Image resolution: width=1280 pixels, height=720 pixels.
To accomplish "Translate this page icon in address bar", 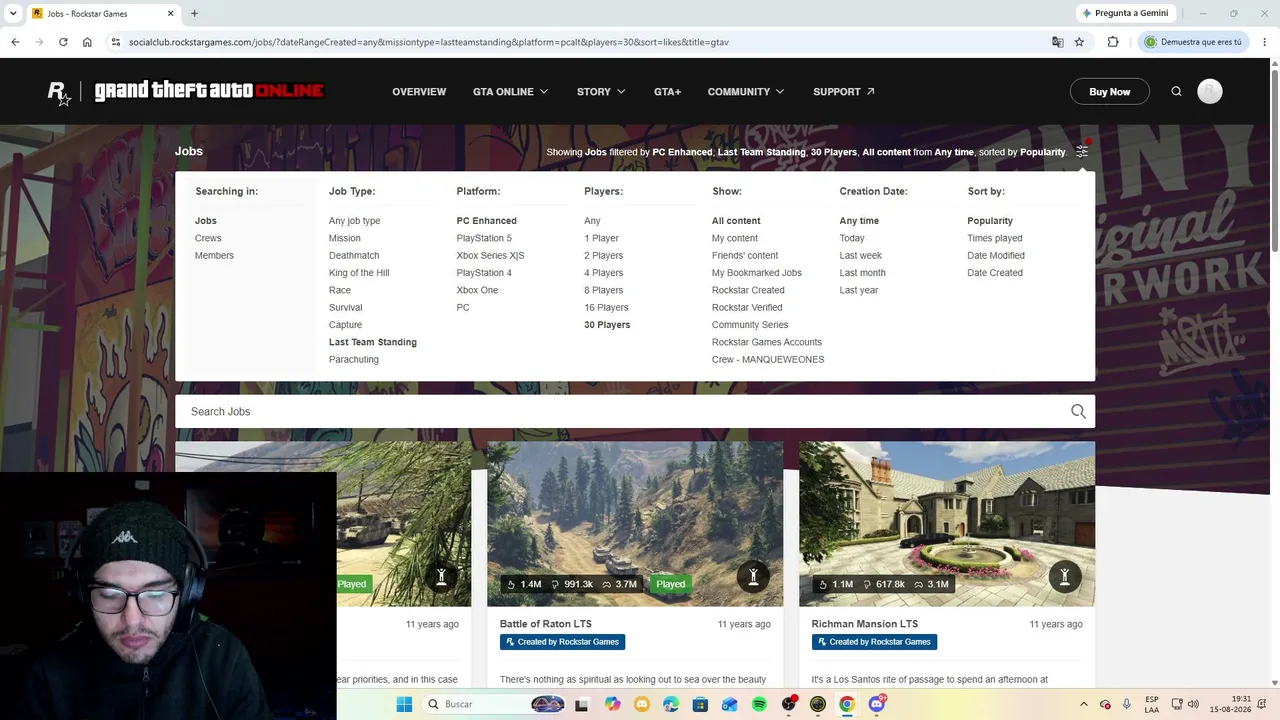I will tap(1057, 42).
